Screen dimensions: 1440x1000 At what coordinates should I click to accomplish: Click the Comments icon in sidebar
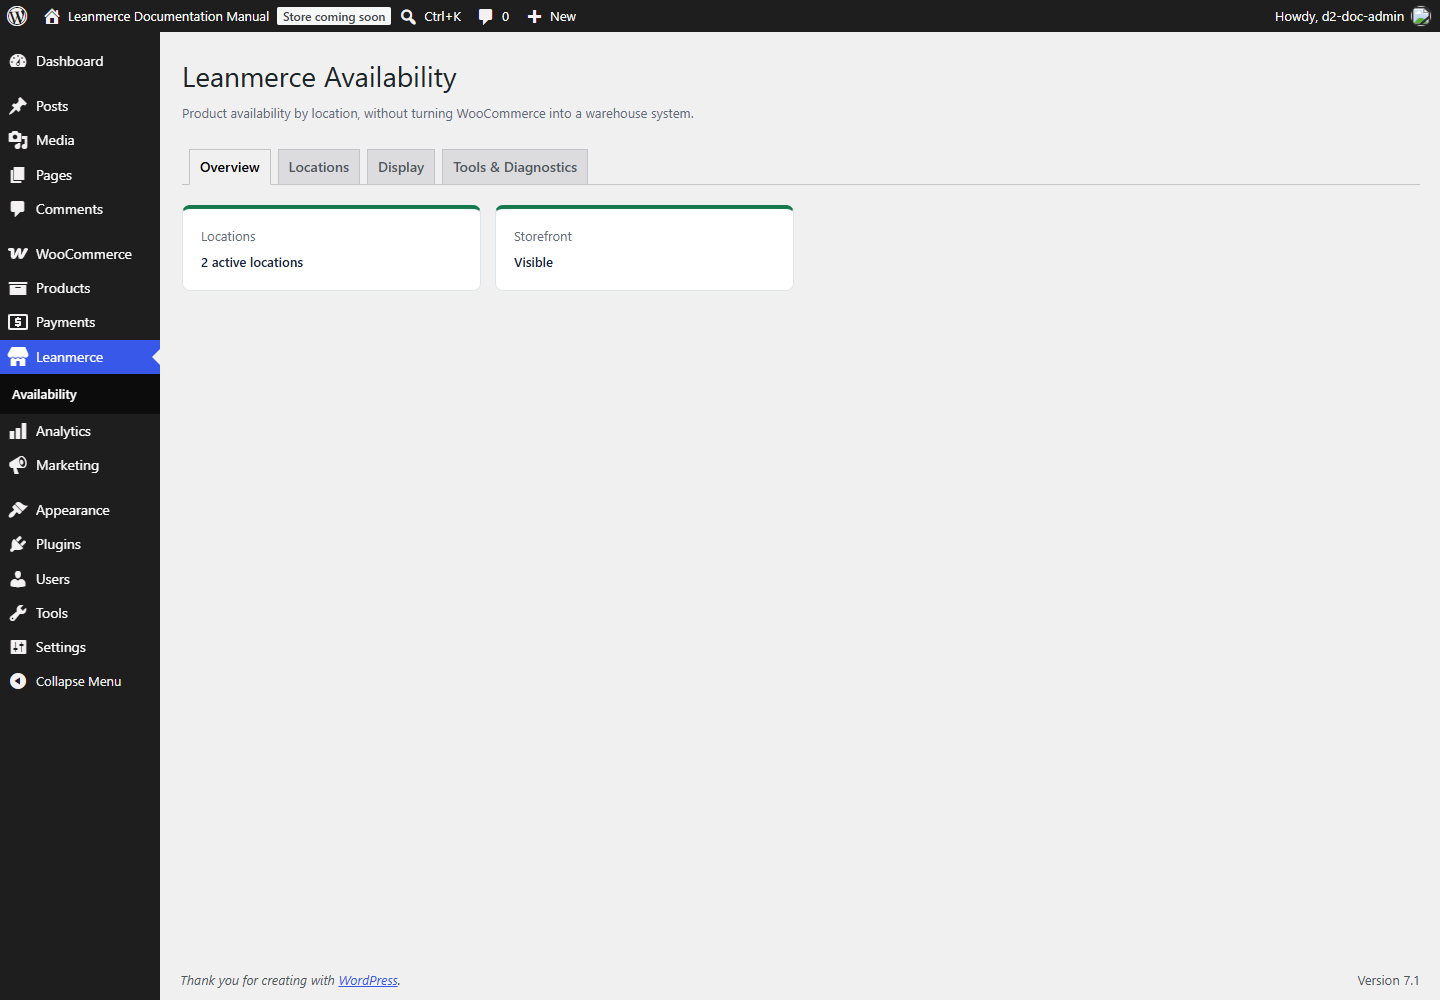(x=18, y=209)
